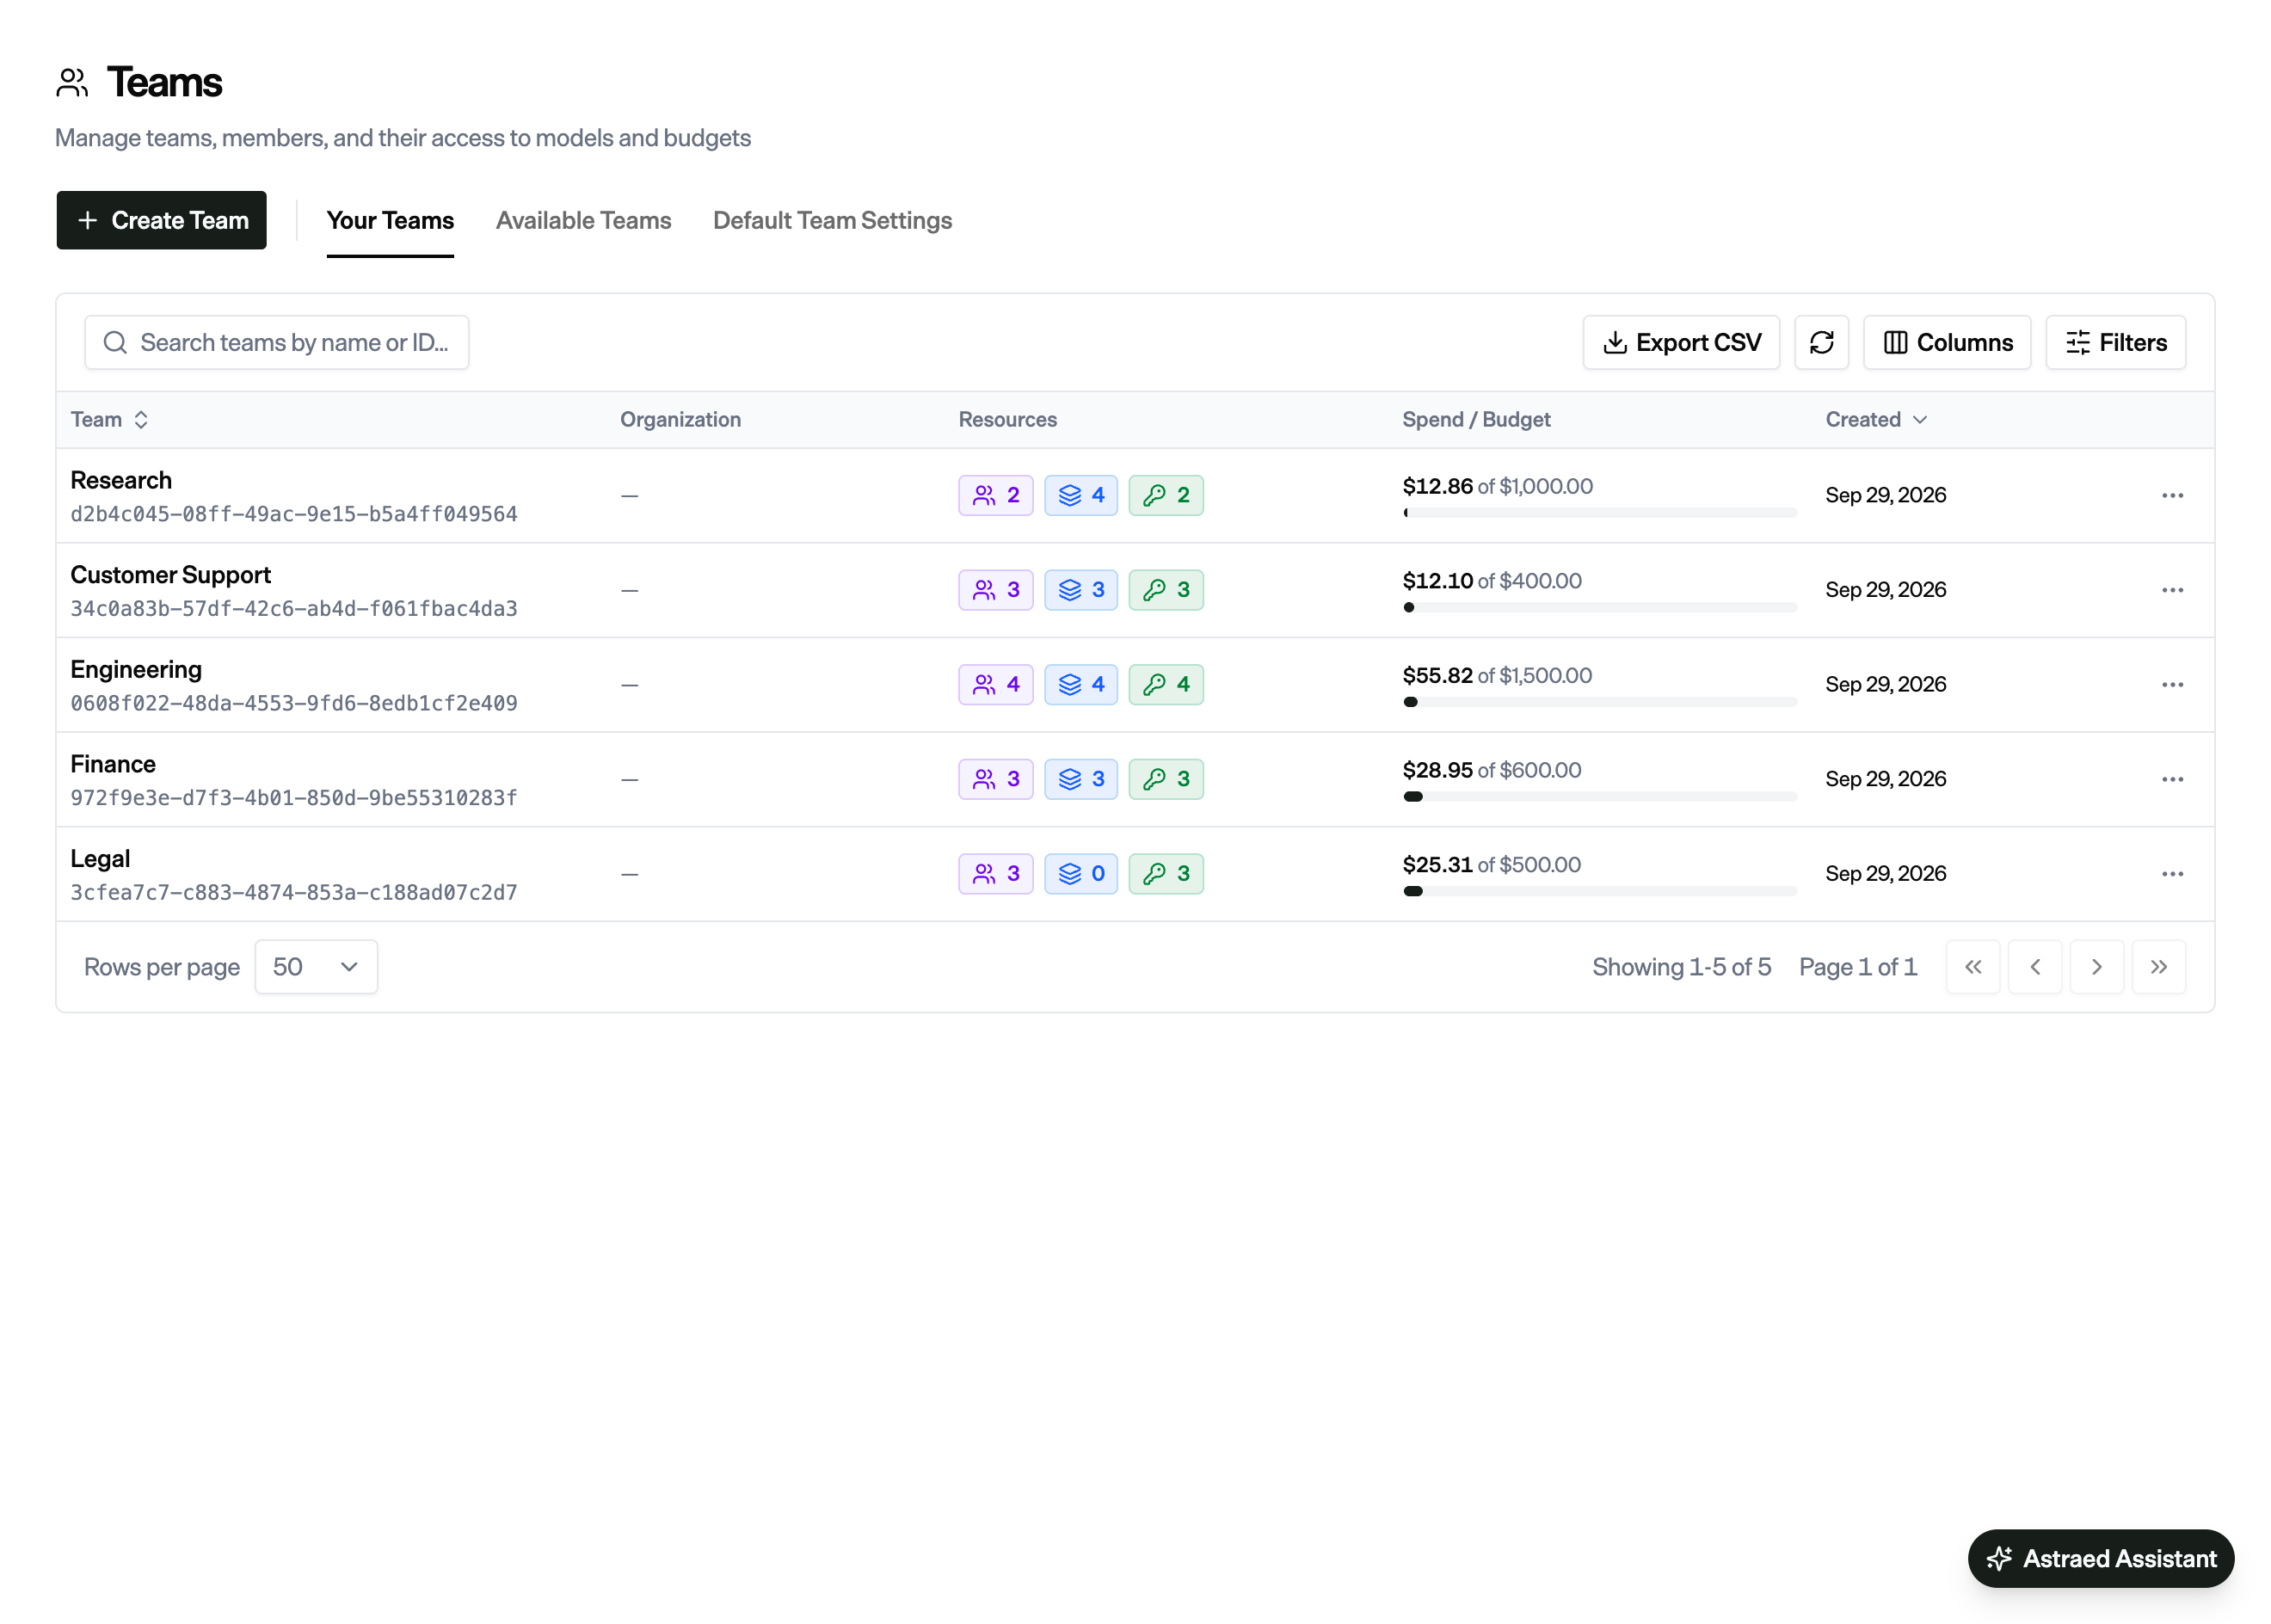2271x1624 pixels.
Task: Open row actions menu for Legal team
Action: pos(2172,874)
